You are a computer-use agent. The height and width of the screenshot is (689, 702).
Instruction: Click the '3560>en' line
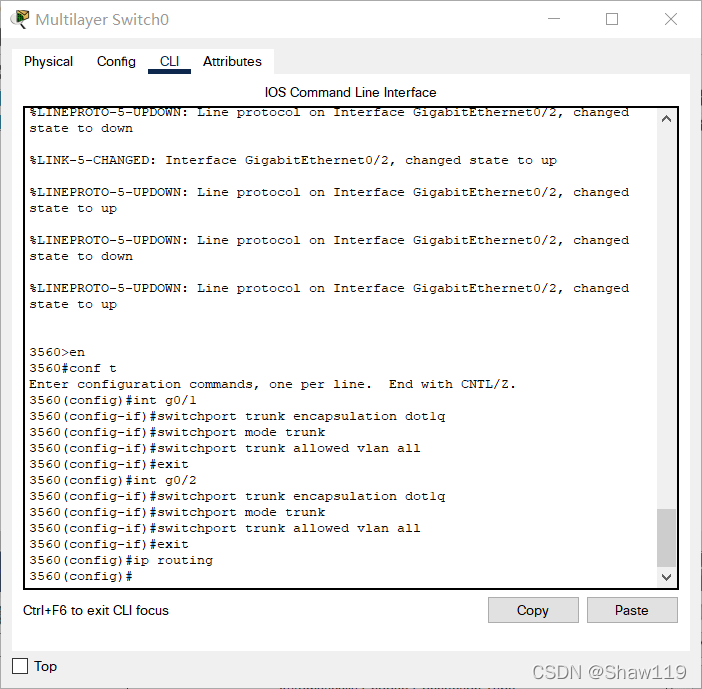click(57, 352)
